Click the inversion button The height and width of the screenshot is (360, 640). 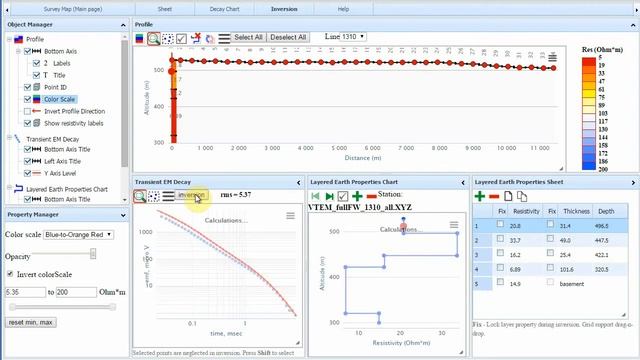tap(192, 195)
